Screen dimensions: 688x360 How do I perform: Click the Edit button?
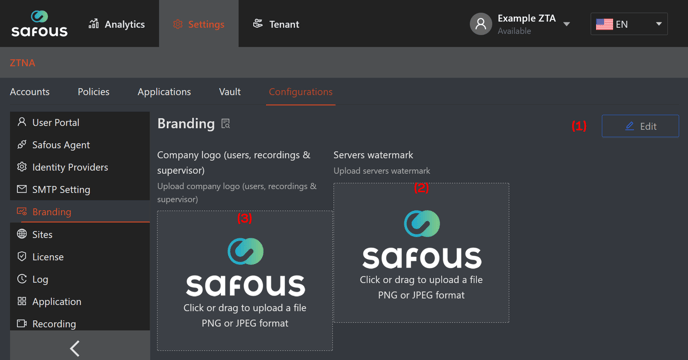[640, 126]
